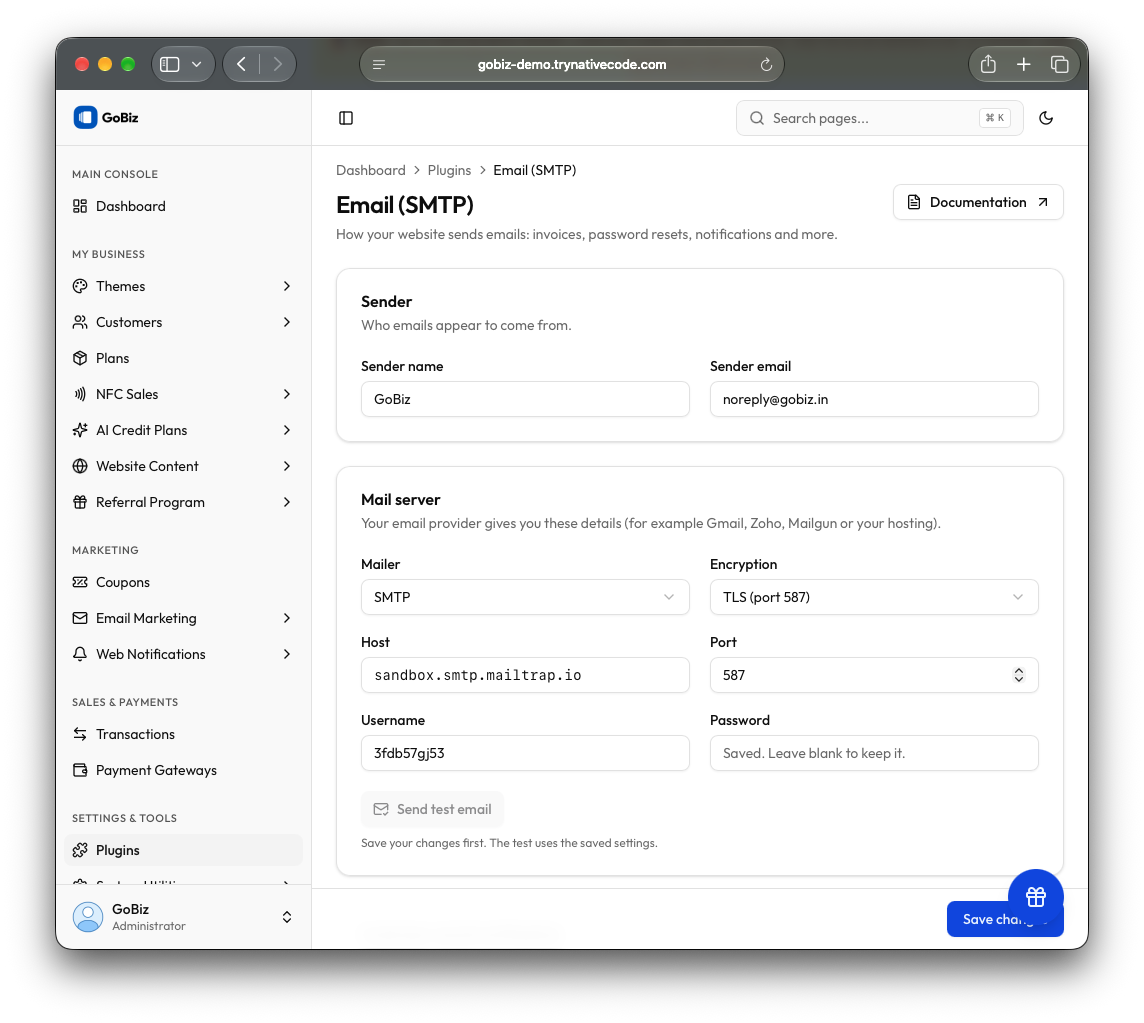Click the Host input field
The height and width of the screenshot is (1023, 1144).
[x=525, y=675]
